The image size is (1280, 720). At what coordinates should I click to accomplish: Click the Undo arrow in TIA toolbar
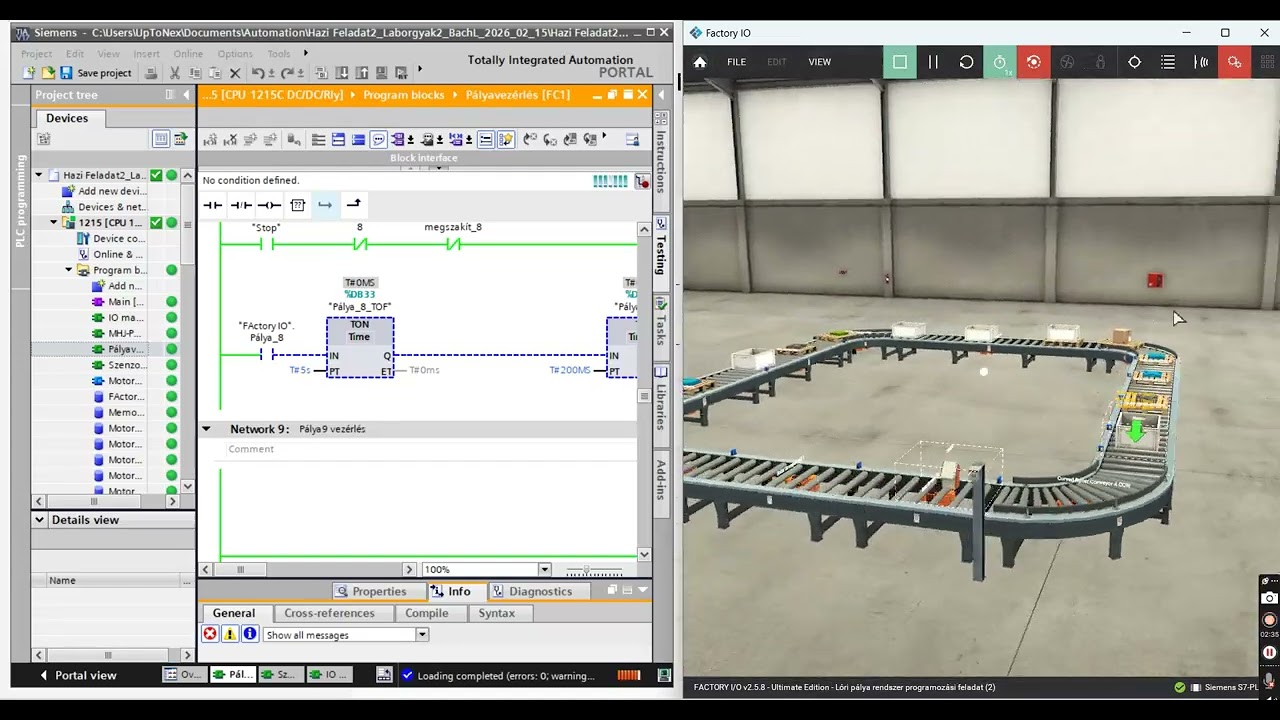(258, 73)
